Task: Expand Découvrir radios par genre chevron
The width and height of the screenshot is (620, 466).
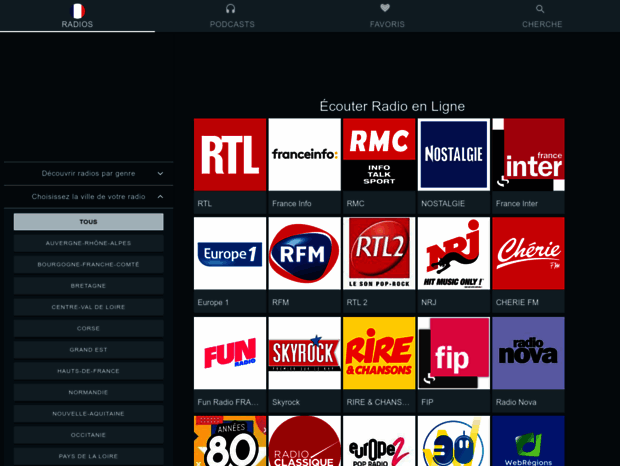Action: [160, 174]
